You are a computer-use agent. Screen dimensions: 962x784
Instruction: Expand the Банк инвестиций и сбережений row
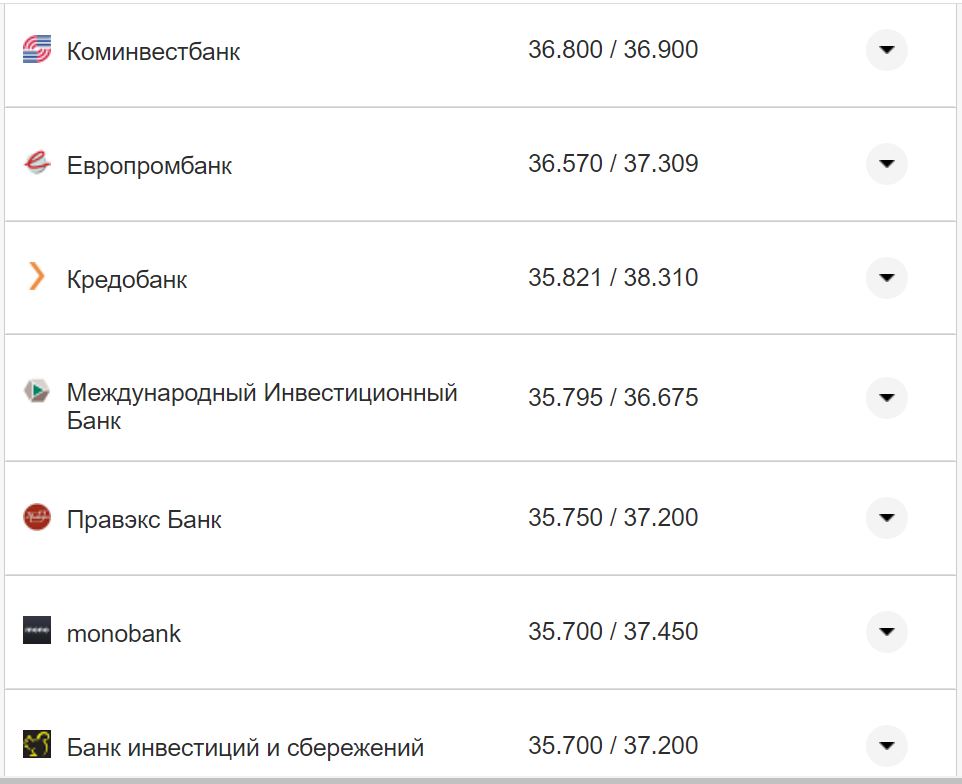[x=886, y=746]
